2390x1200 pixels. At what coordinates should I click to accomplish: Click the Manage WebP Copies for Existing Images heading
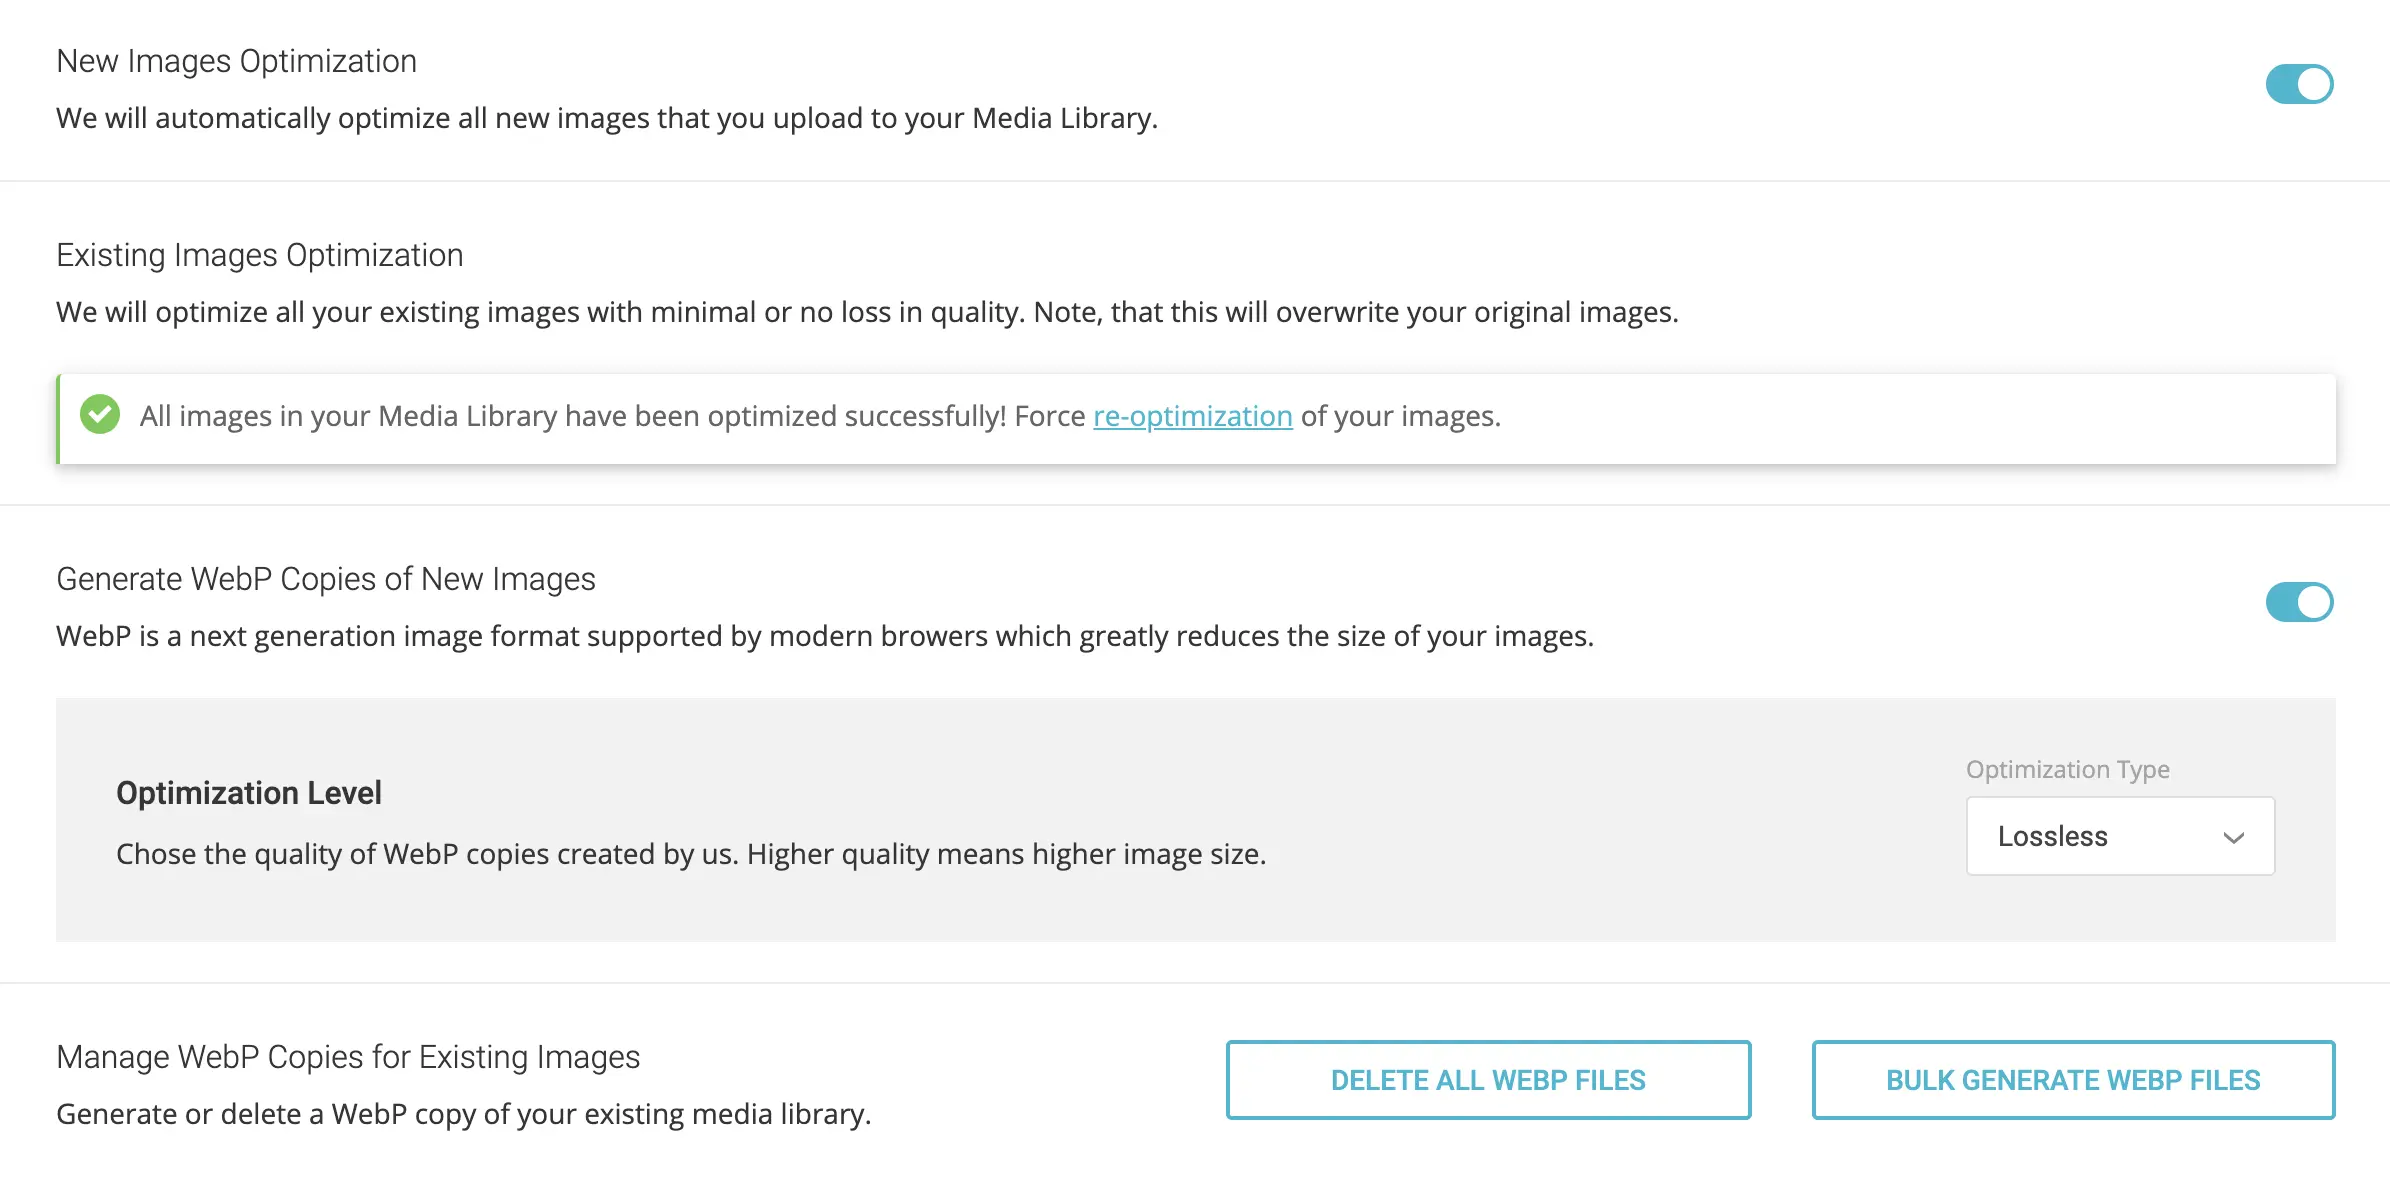click(x=348, y=1057)
